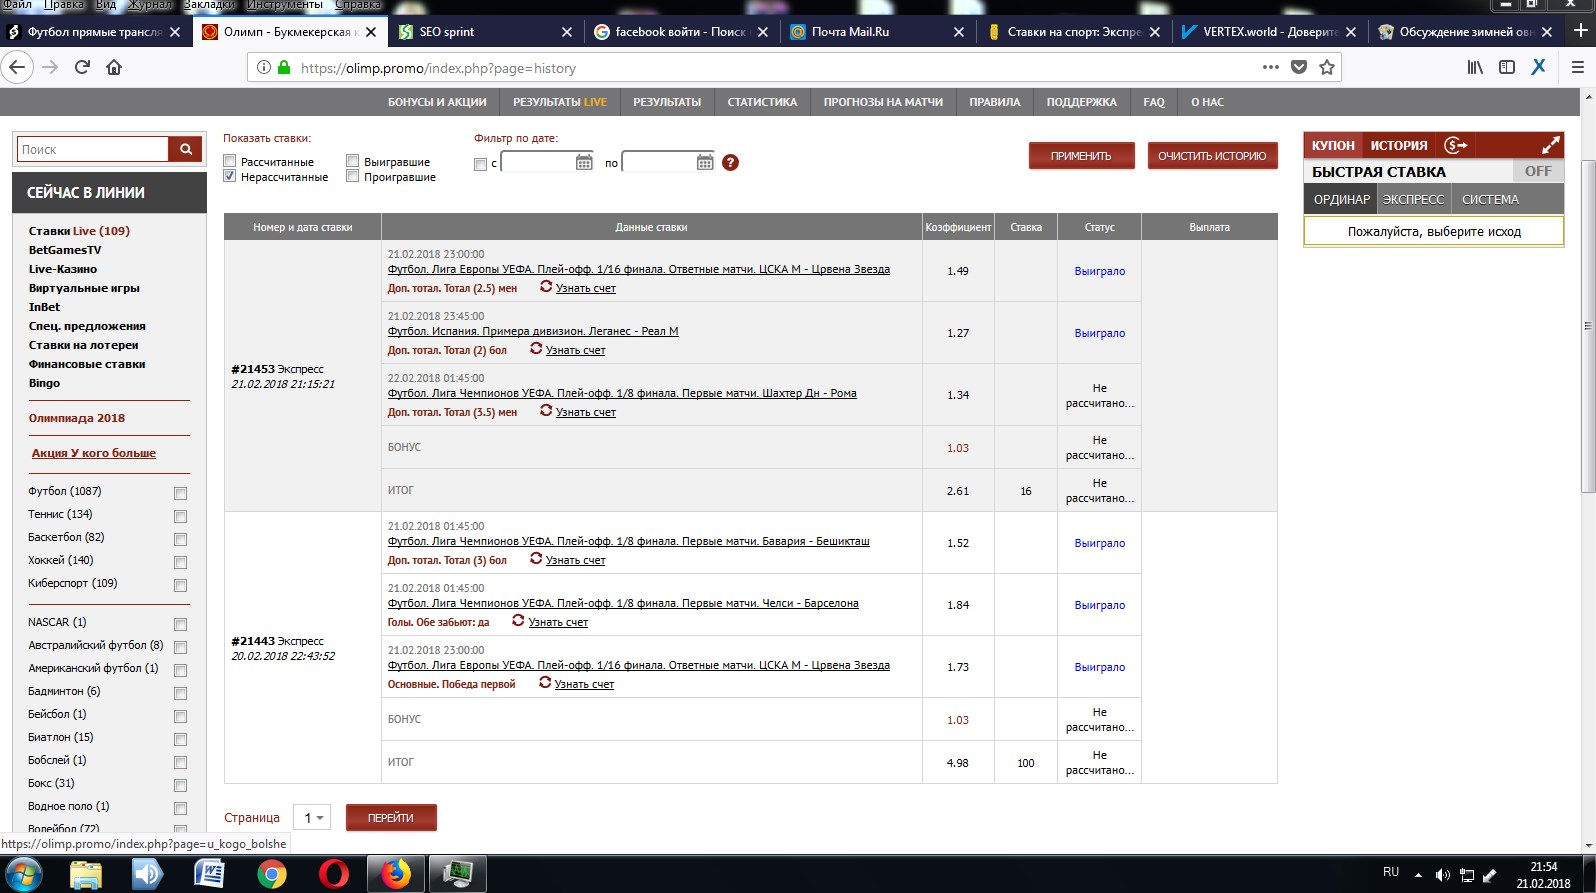Open the БОНУСЫ И АКЦИИ menu
The width and height of the screenshot is (1596, 893).
click(x=437, y=102)
